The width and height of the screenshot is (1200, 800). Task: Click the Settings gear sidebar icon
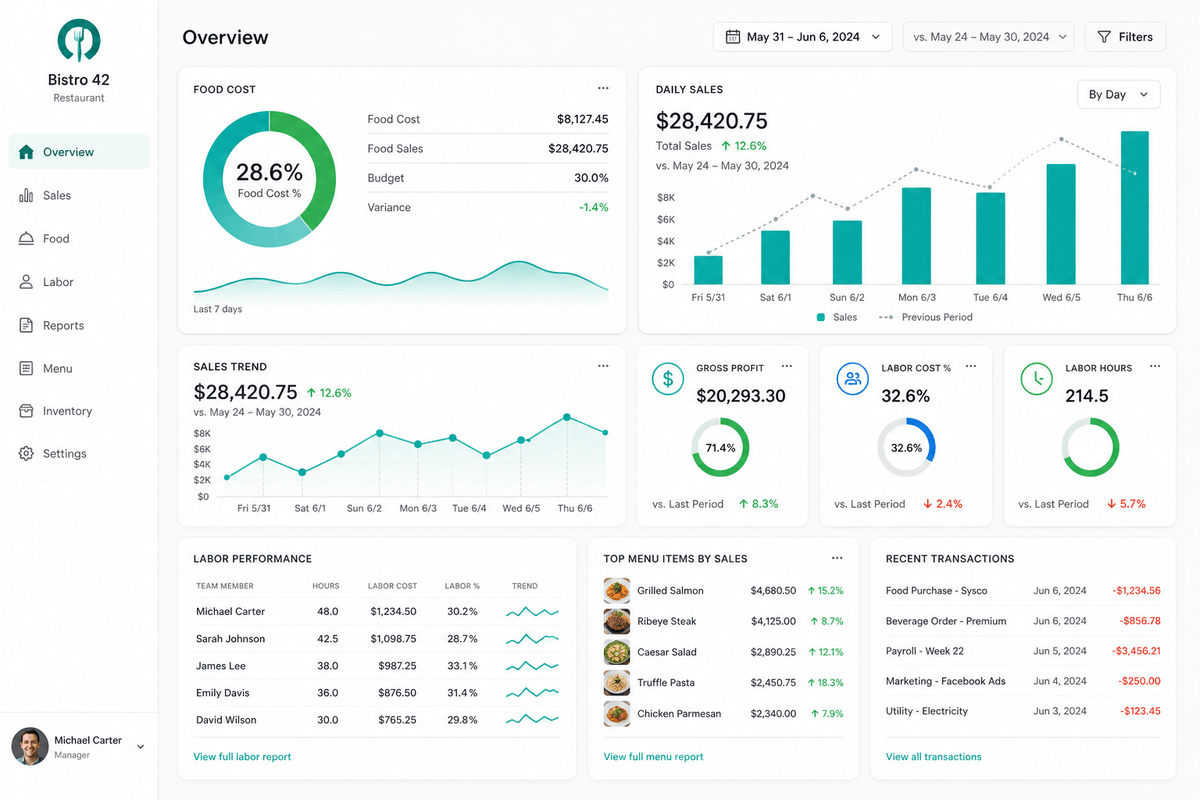pyautogui.click(x=26, y=453)
